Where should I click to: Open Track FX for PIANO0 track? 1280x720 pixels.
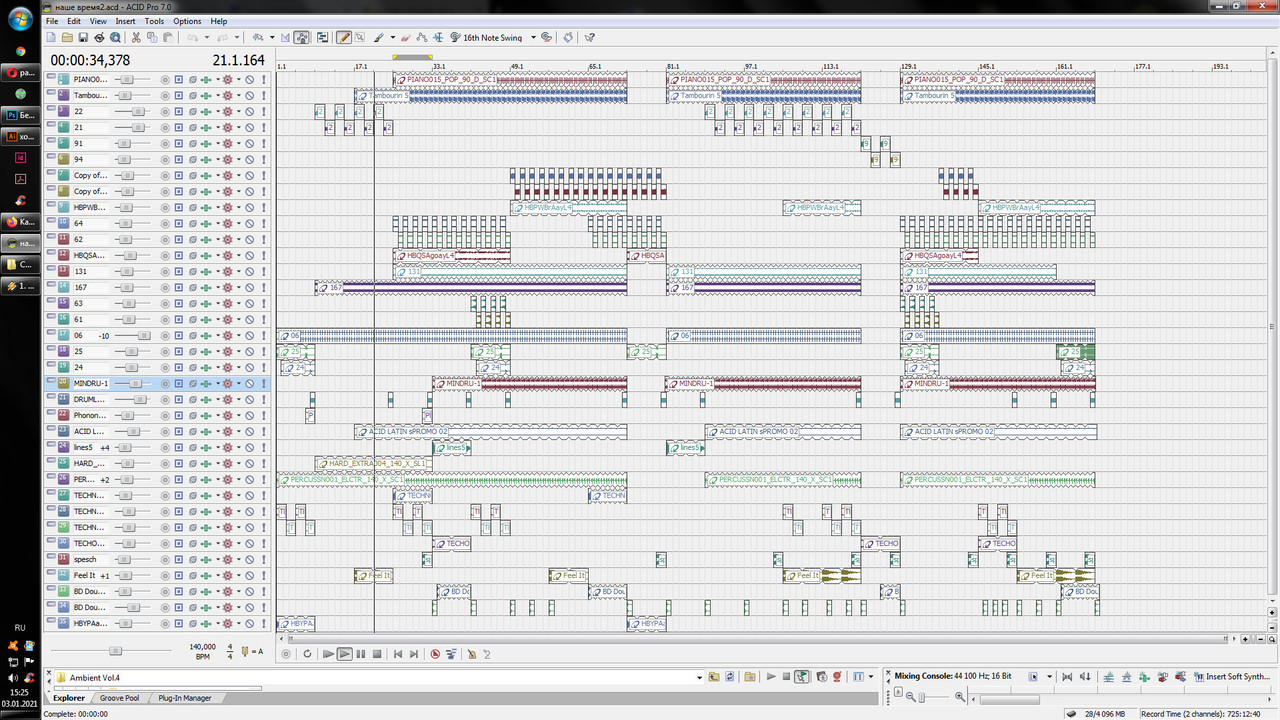click(206, 79)
